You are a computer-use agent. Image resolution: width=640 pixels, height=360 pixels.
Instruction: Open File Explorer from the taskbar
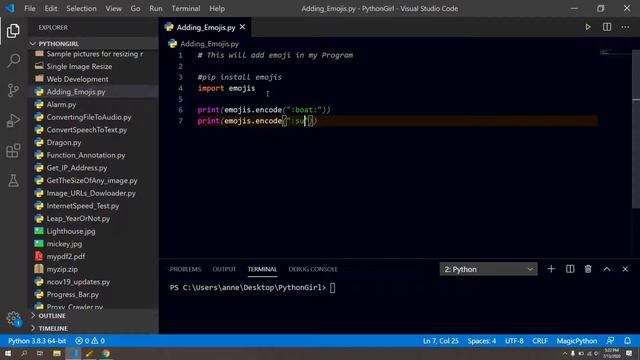click(x=57, y=353)
